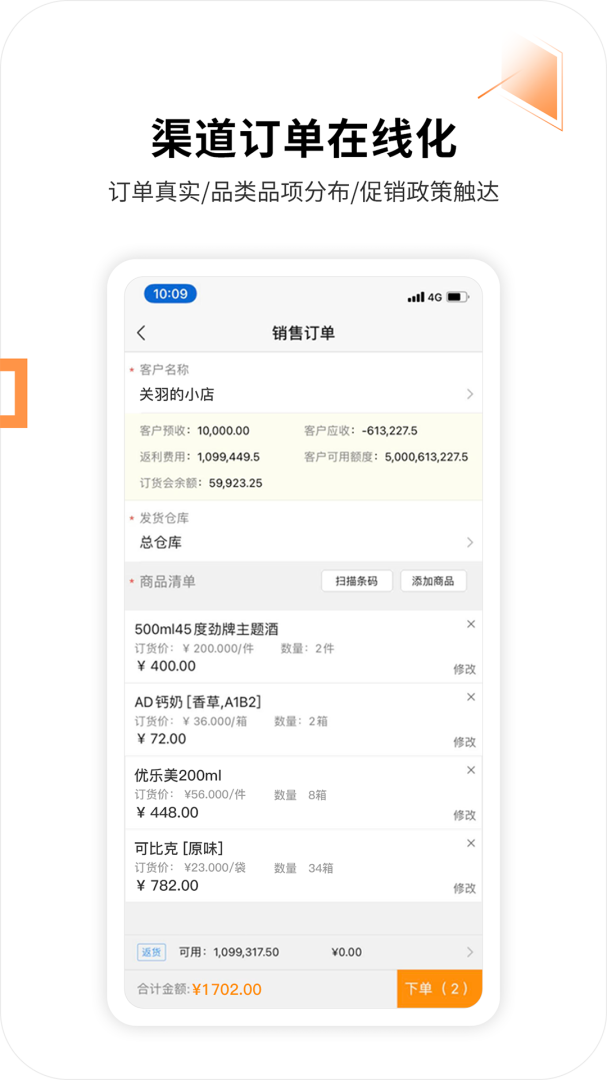The height and width of the screenshot is (1080, 607).
Task: Tap the back arrow in sales order header
Action: 141,333
